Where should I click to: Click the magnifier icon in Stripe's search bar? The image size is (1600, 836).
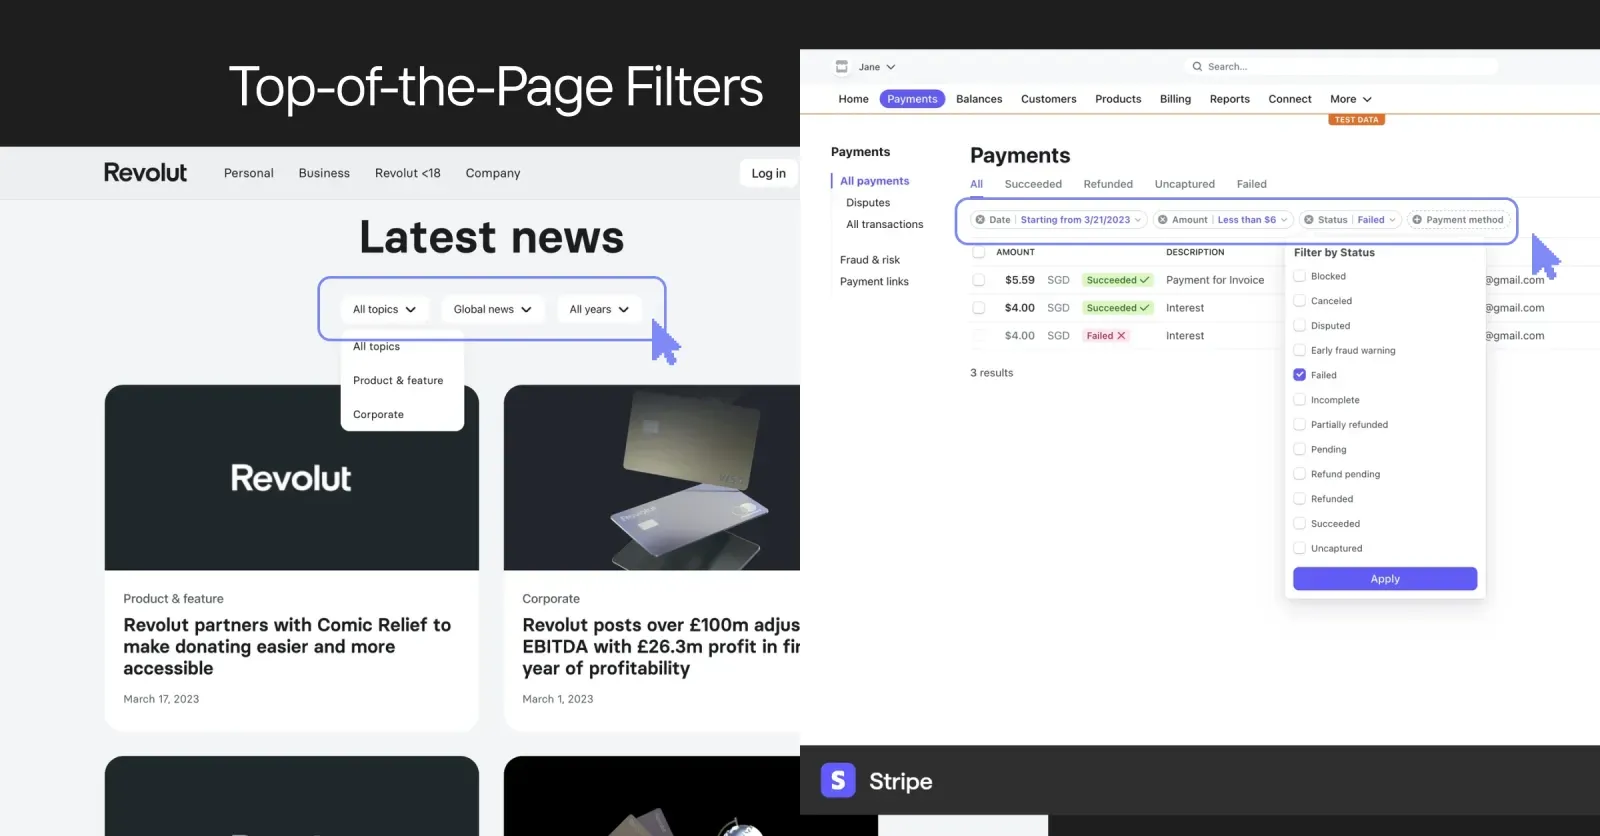coord(1197,67)
